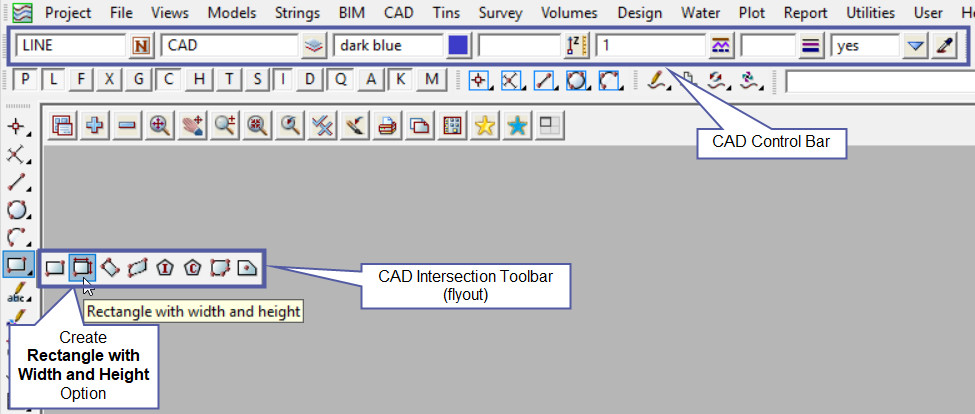Open rectangle flyout button in vertical toolbar
Screen dimensions: 975x414
[x=18, y=264]
